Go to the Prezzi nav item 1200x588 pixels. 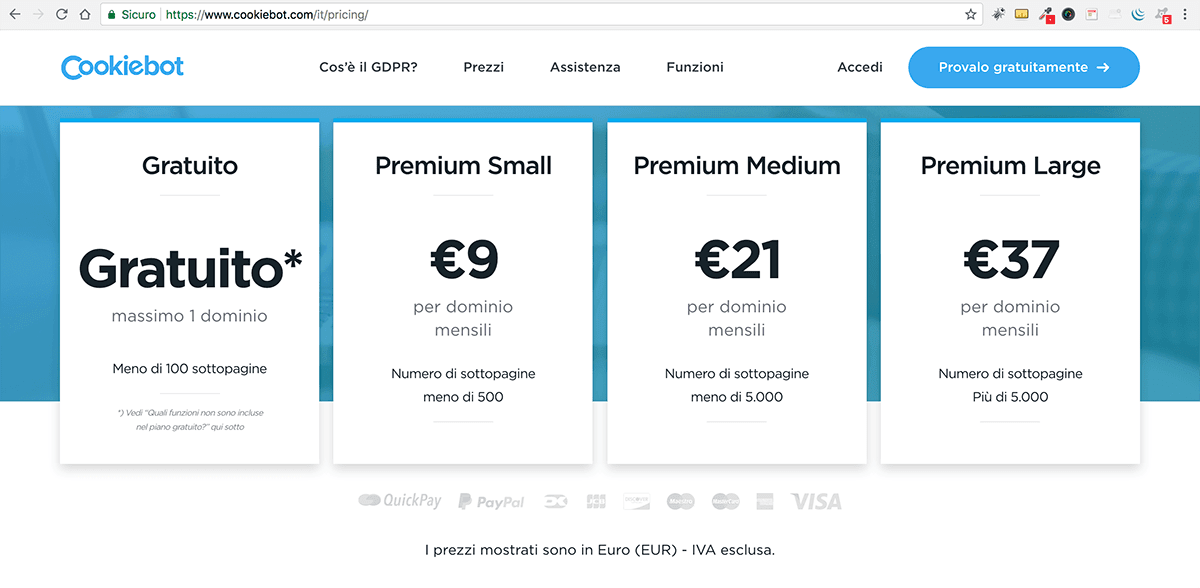point(484,67)
